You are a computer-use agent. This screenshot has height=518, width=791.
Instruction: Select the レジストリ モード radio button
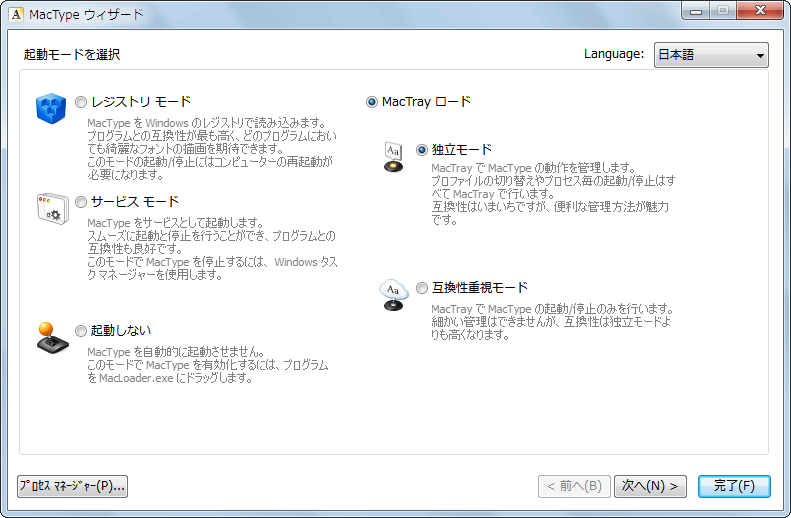pos(81,102)
